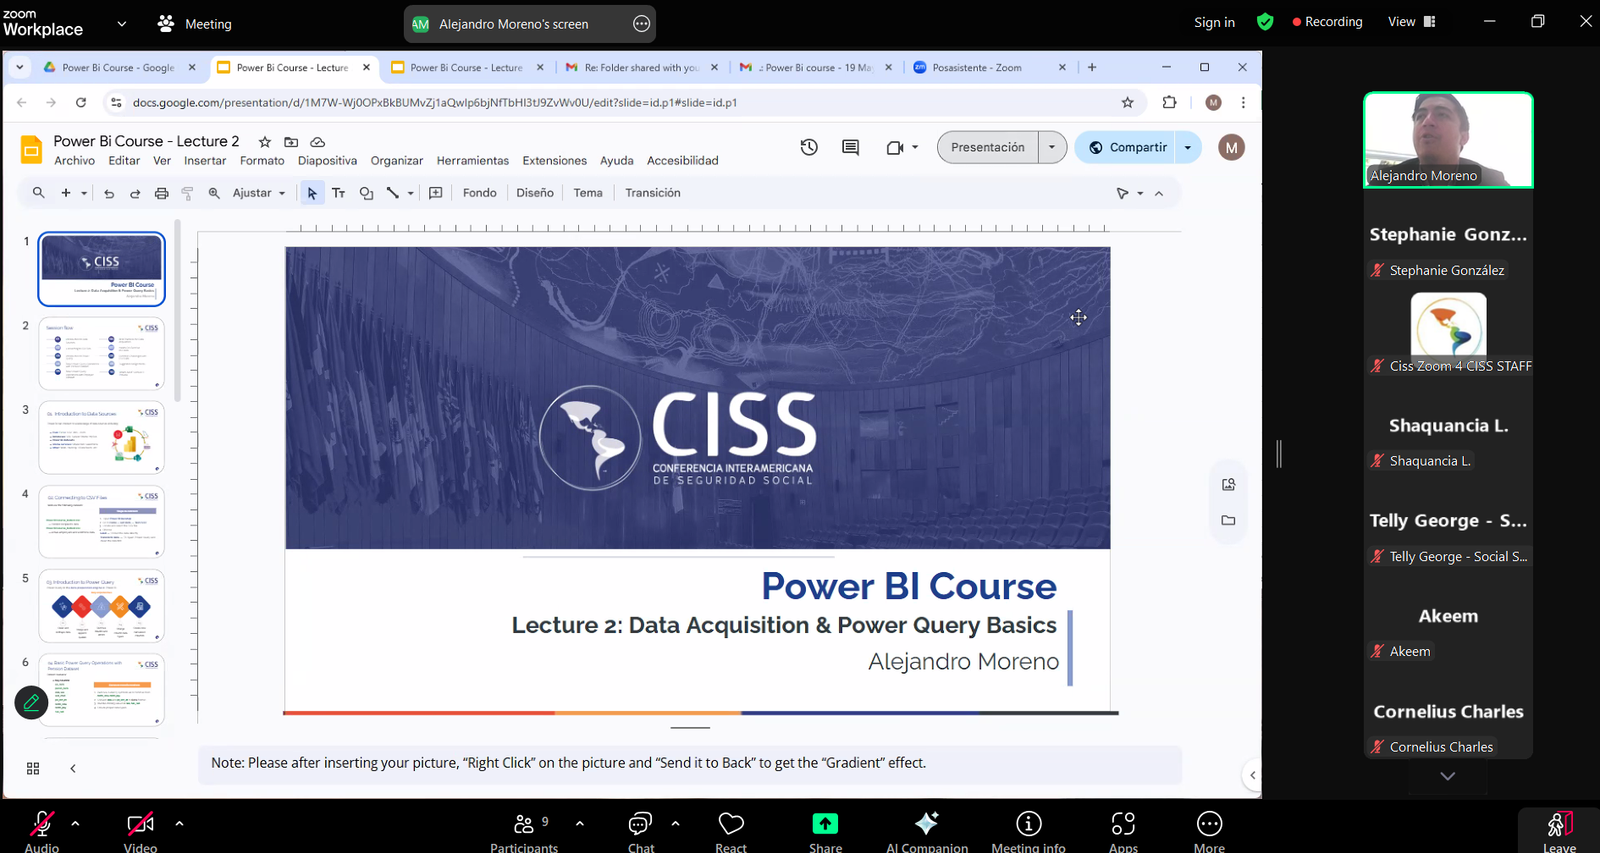Click the React heart icon
Screen dimensions: 1600x853
(x=731, y=830)
